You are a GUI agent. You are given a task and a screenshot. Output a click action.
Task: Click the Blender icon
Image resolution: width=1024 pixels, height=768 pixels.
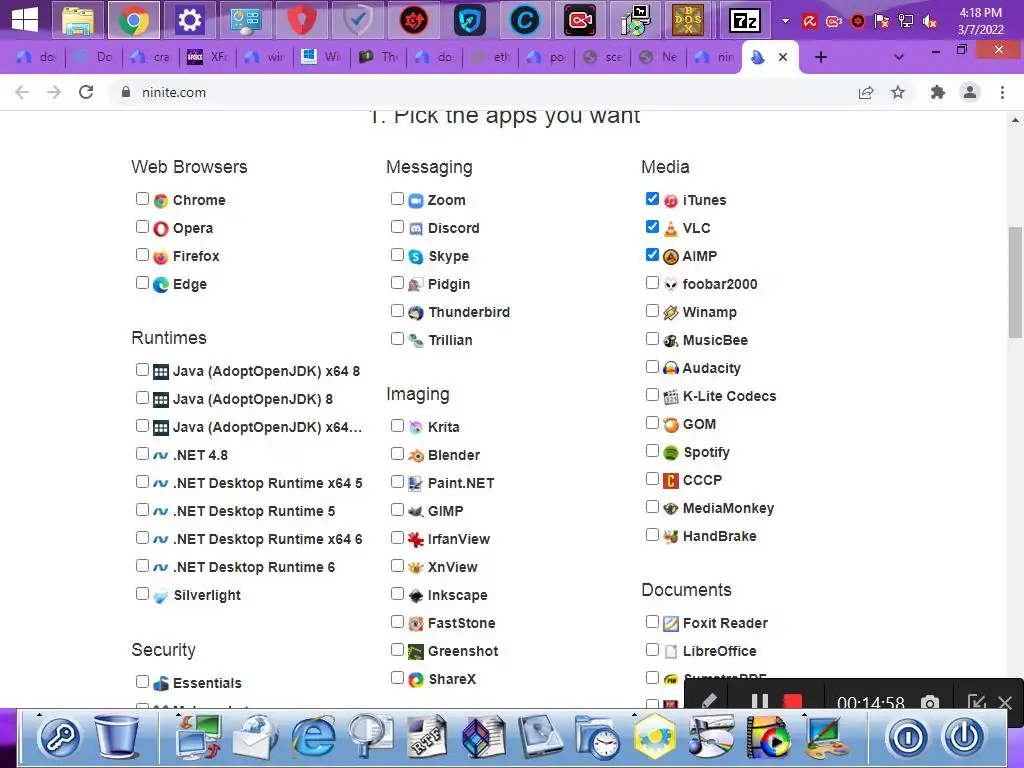416,455
